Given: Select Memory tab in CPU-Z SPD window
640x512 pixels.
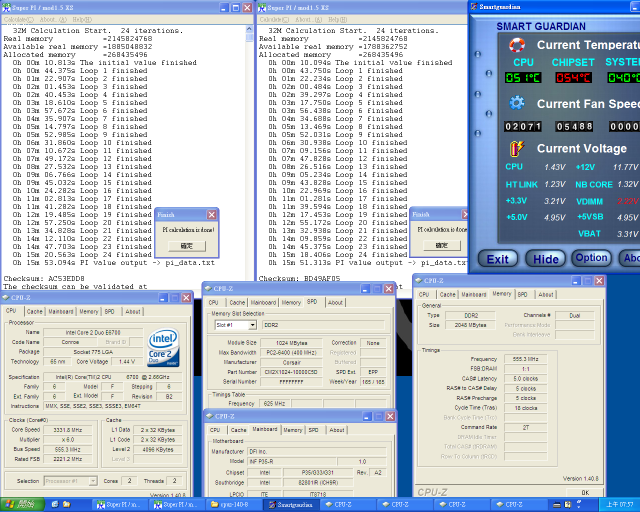Looking at the screenshot, I should pyautogui.click(x=291, y=303).
